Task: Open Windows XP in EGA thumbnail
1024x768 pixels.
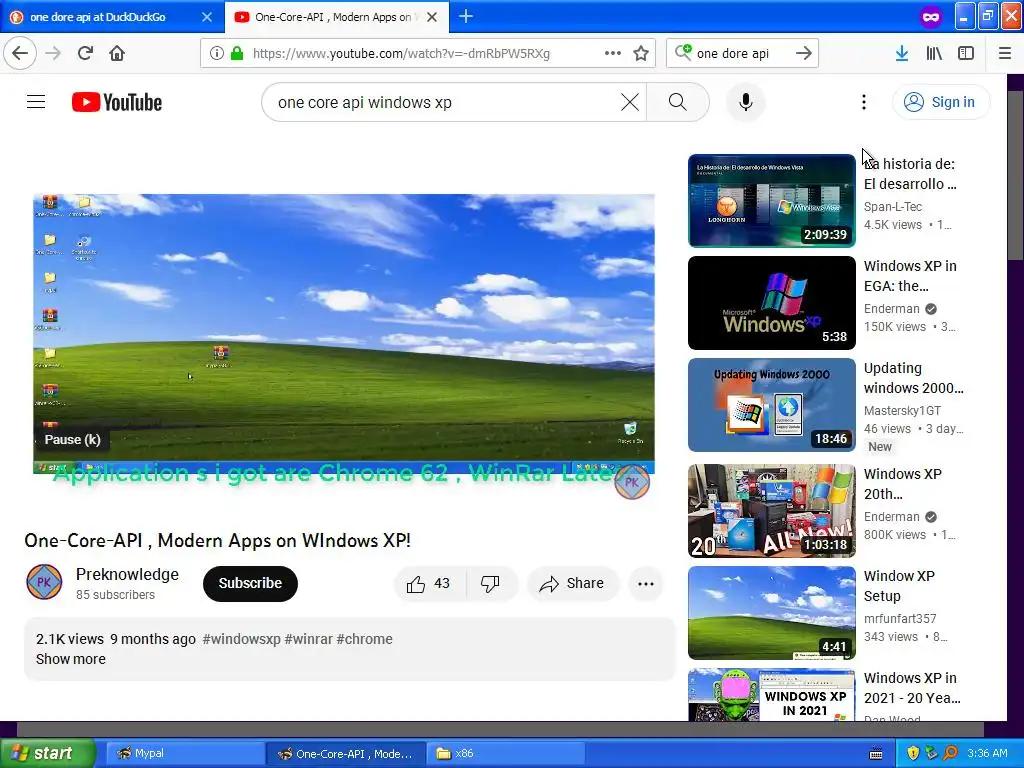Action: pos(772,303)
